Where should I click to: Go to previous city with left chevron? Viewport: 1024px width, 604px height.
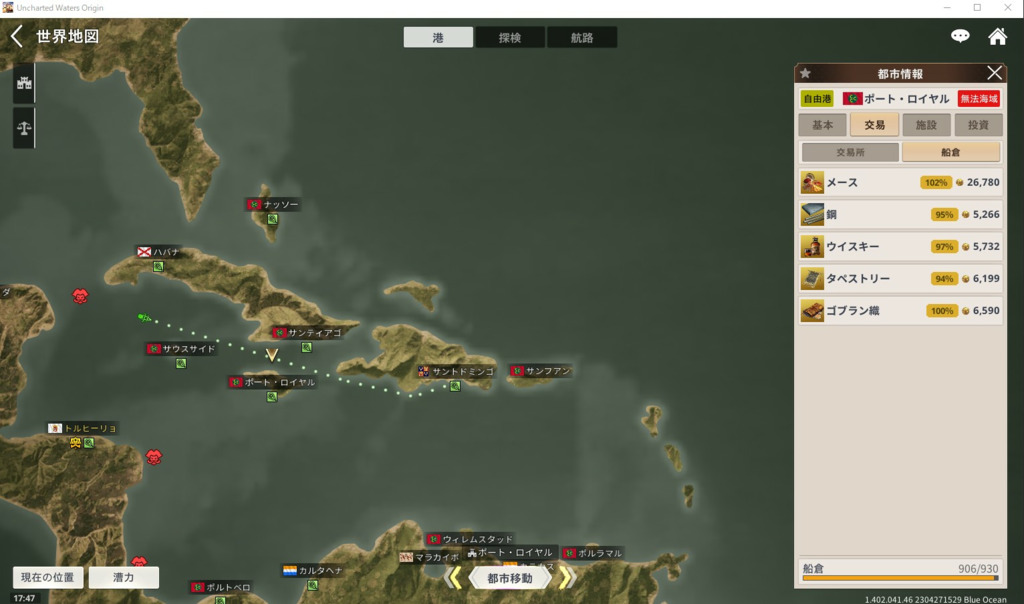pyautogui.click(x=455, y=577)
